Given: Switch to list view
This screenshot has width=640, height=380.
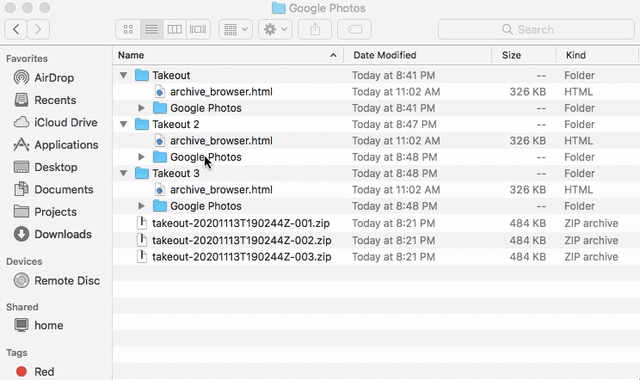Looking at the screenshot, I should tap(151, 29).
